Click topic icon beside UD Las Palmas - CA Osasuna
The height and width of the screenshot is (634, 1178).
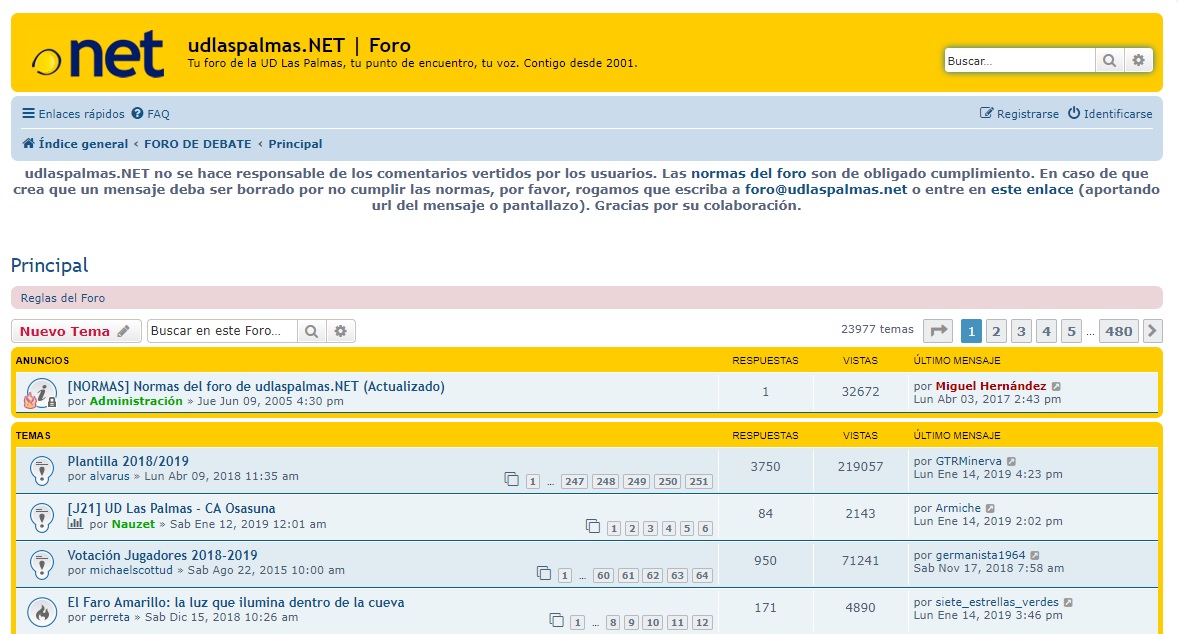pos(42,517)
